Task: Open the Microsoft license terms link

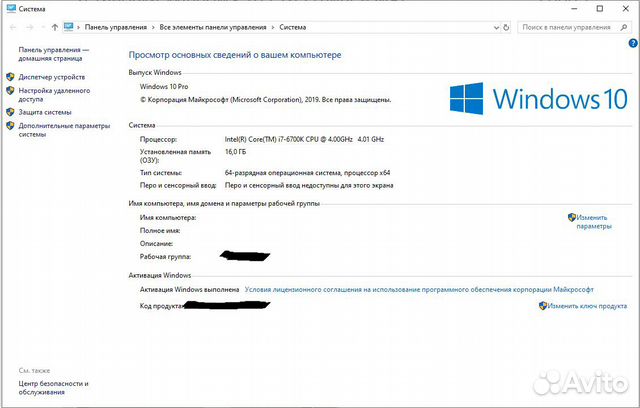Action: (x=419, y=289)
